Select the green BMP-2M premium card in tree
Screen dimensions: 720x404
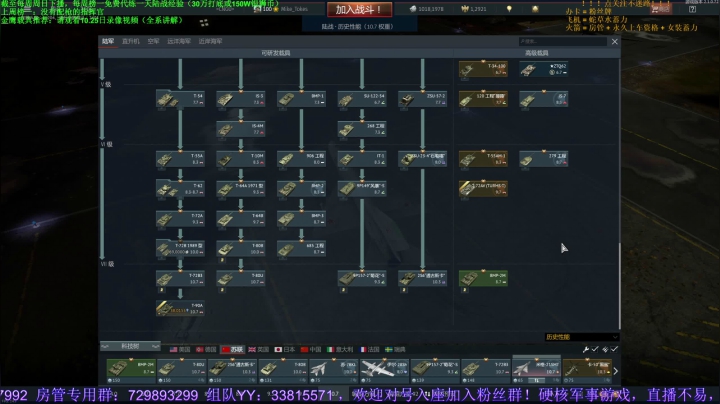tap(483, 278)
